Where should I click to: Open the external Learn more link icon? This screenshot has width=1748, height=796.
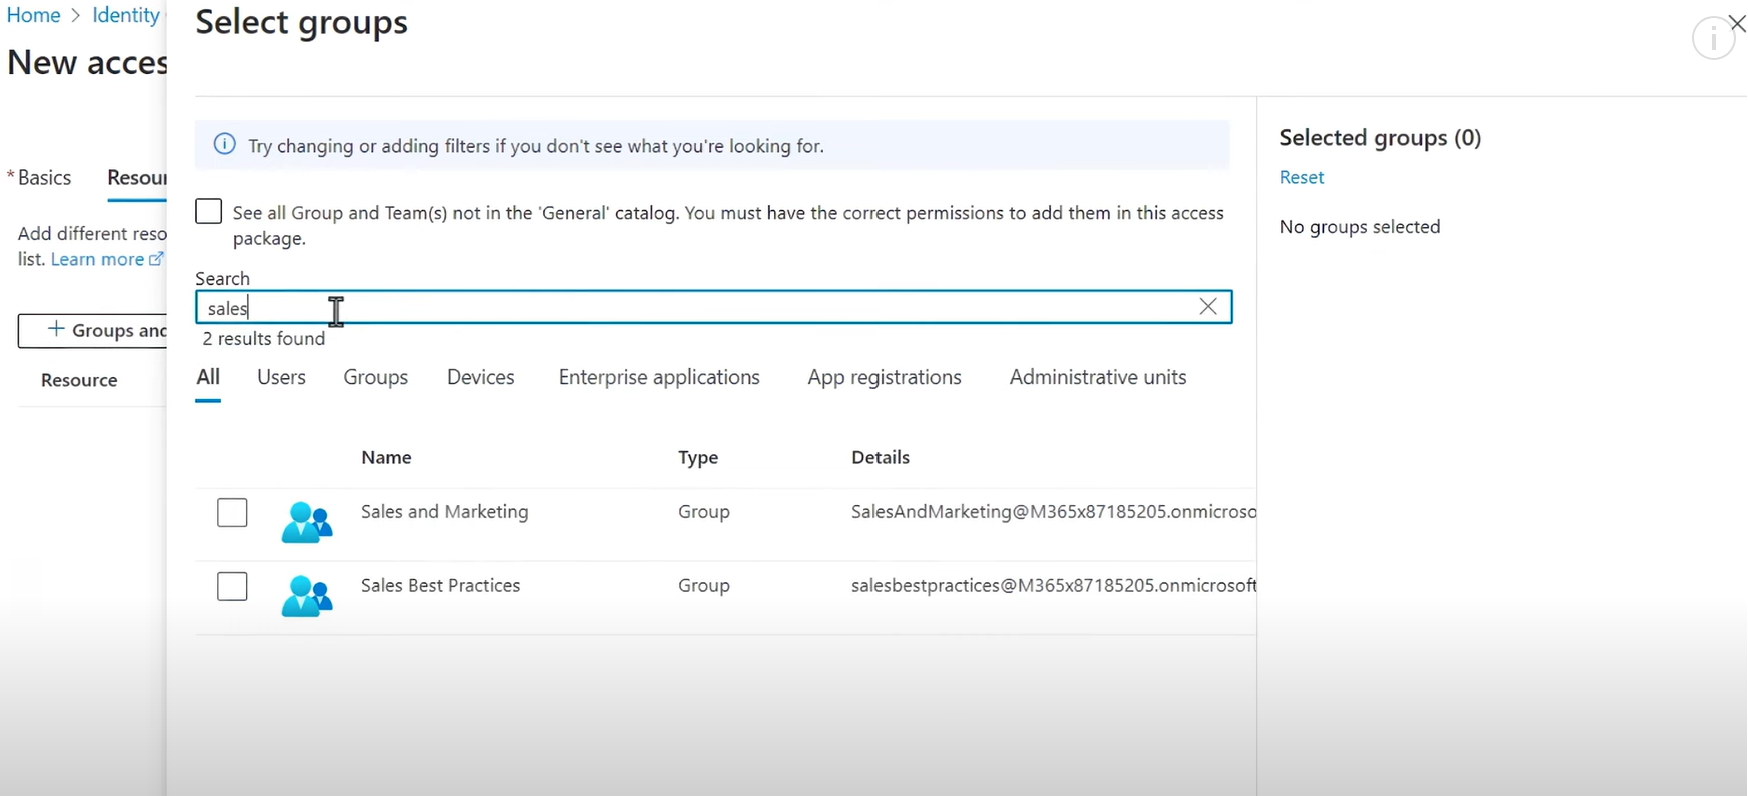click(156, 259)
